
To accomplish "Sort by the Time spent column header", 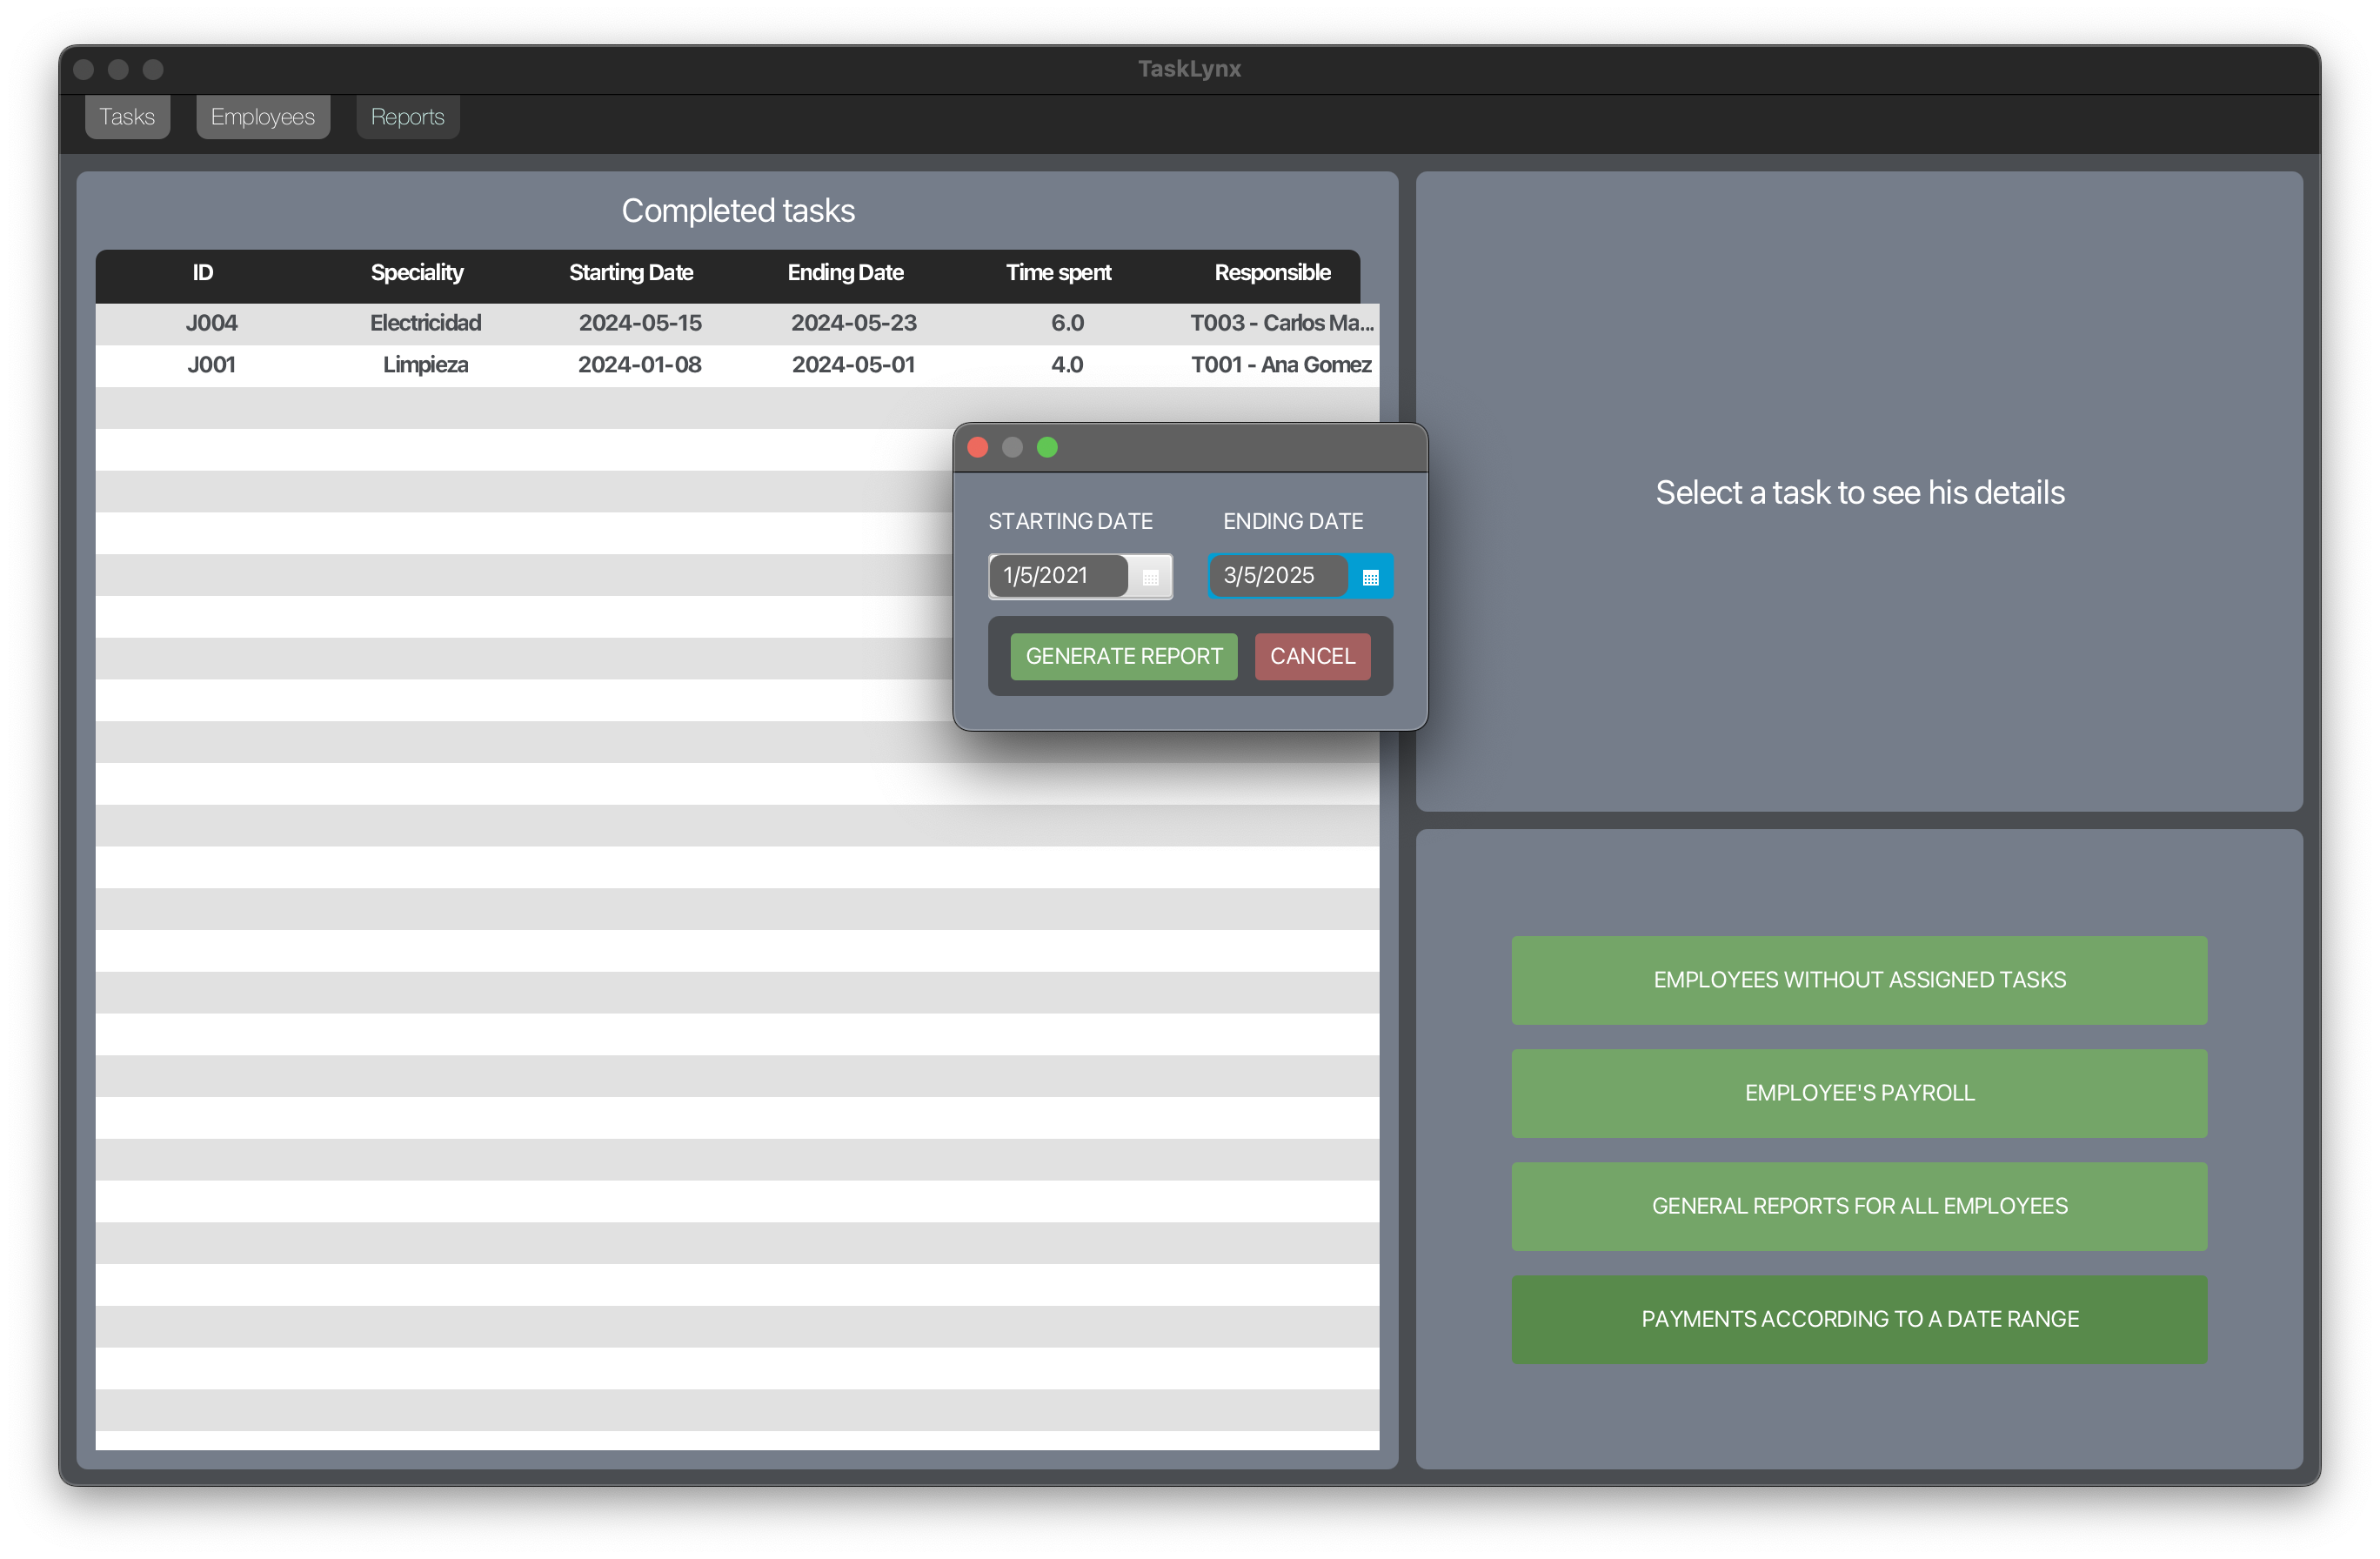I will (1059, 273).
